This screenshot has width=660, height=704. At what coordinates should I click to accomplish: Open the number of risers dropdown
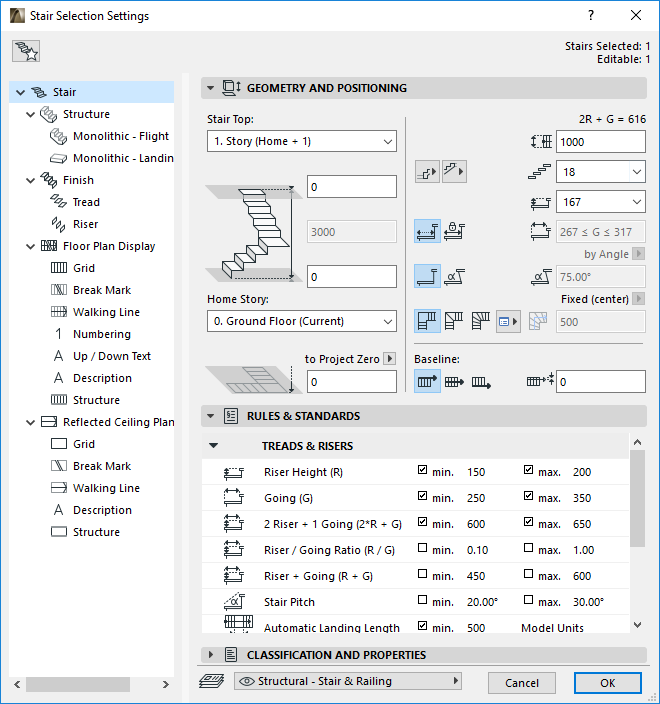[x=637, y=172]
